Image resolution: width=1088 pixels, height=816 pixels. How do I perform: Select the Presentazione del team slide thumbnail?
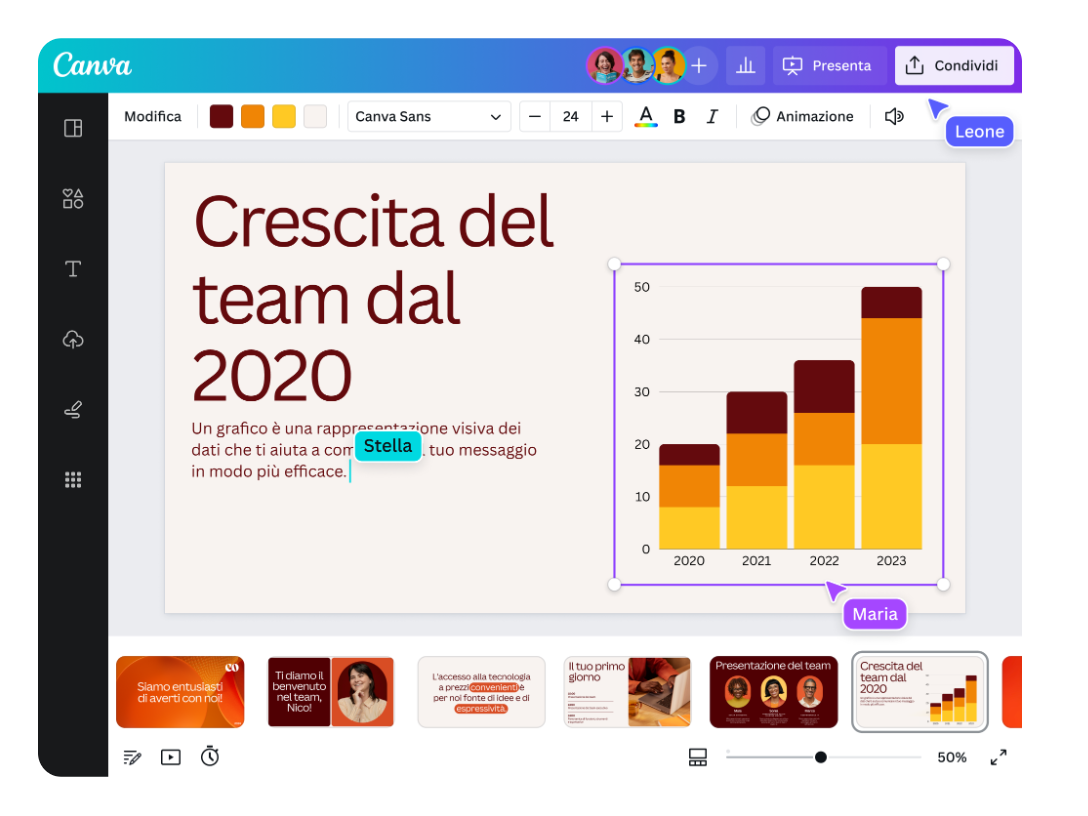tap(774, 691)
